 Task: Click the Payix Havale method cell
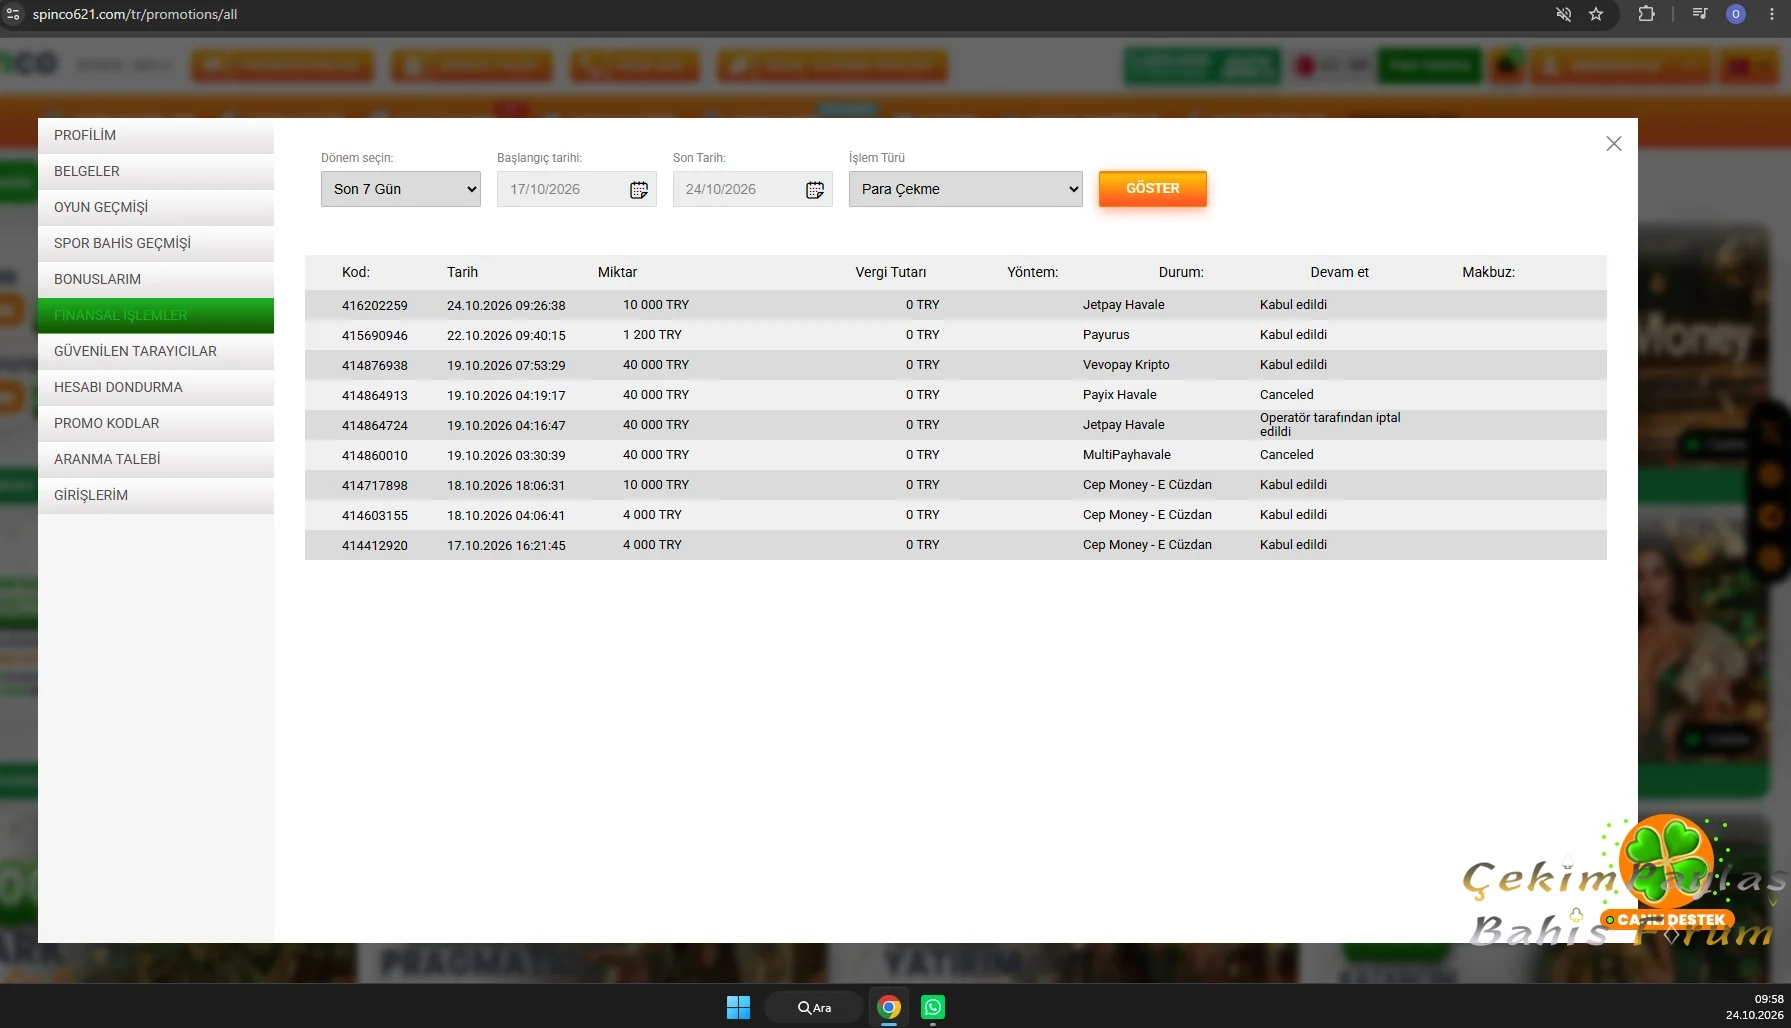tap(1120, 395)
